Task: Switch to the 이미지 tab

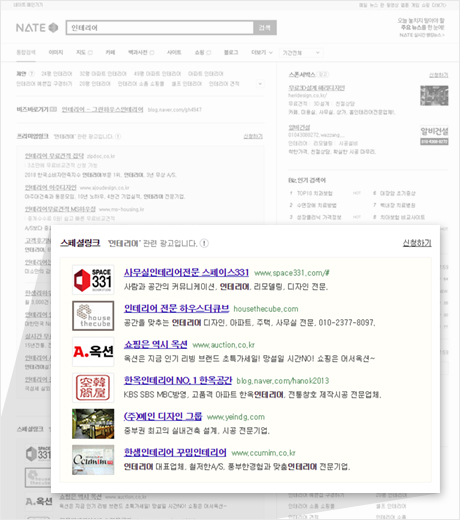Action: [x=56, y=53]
